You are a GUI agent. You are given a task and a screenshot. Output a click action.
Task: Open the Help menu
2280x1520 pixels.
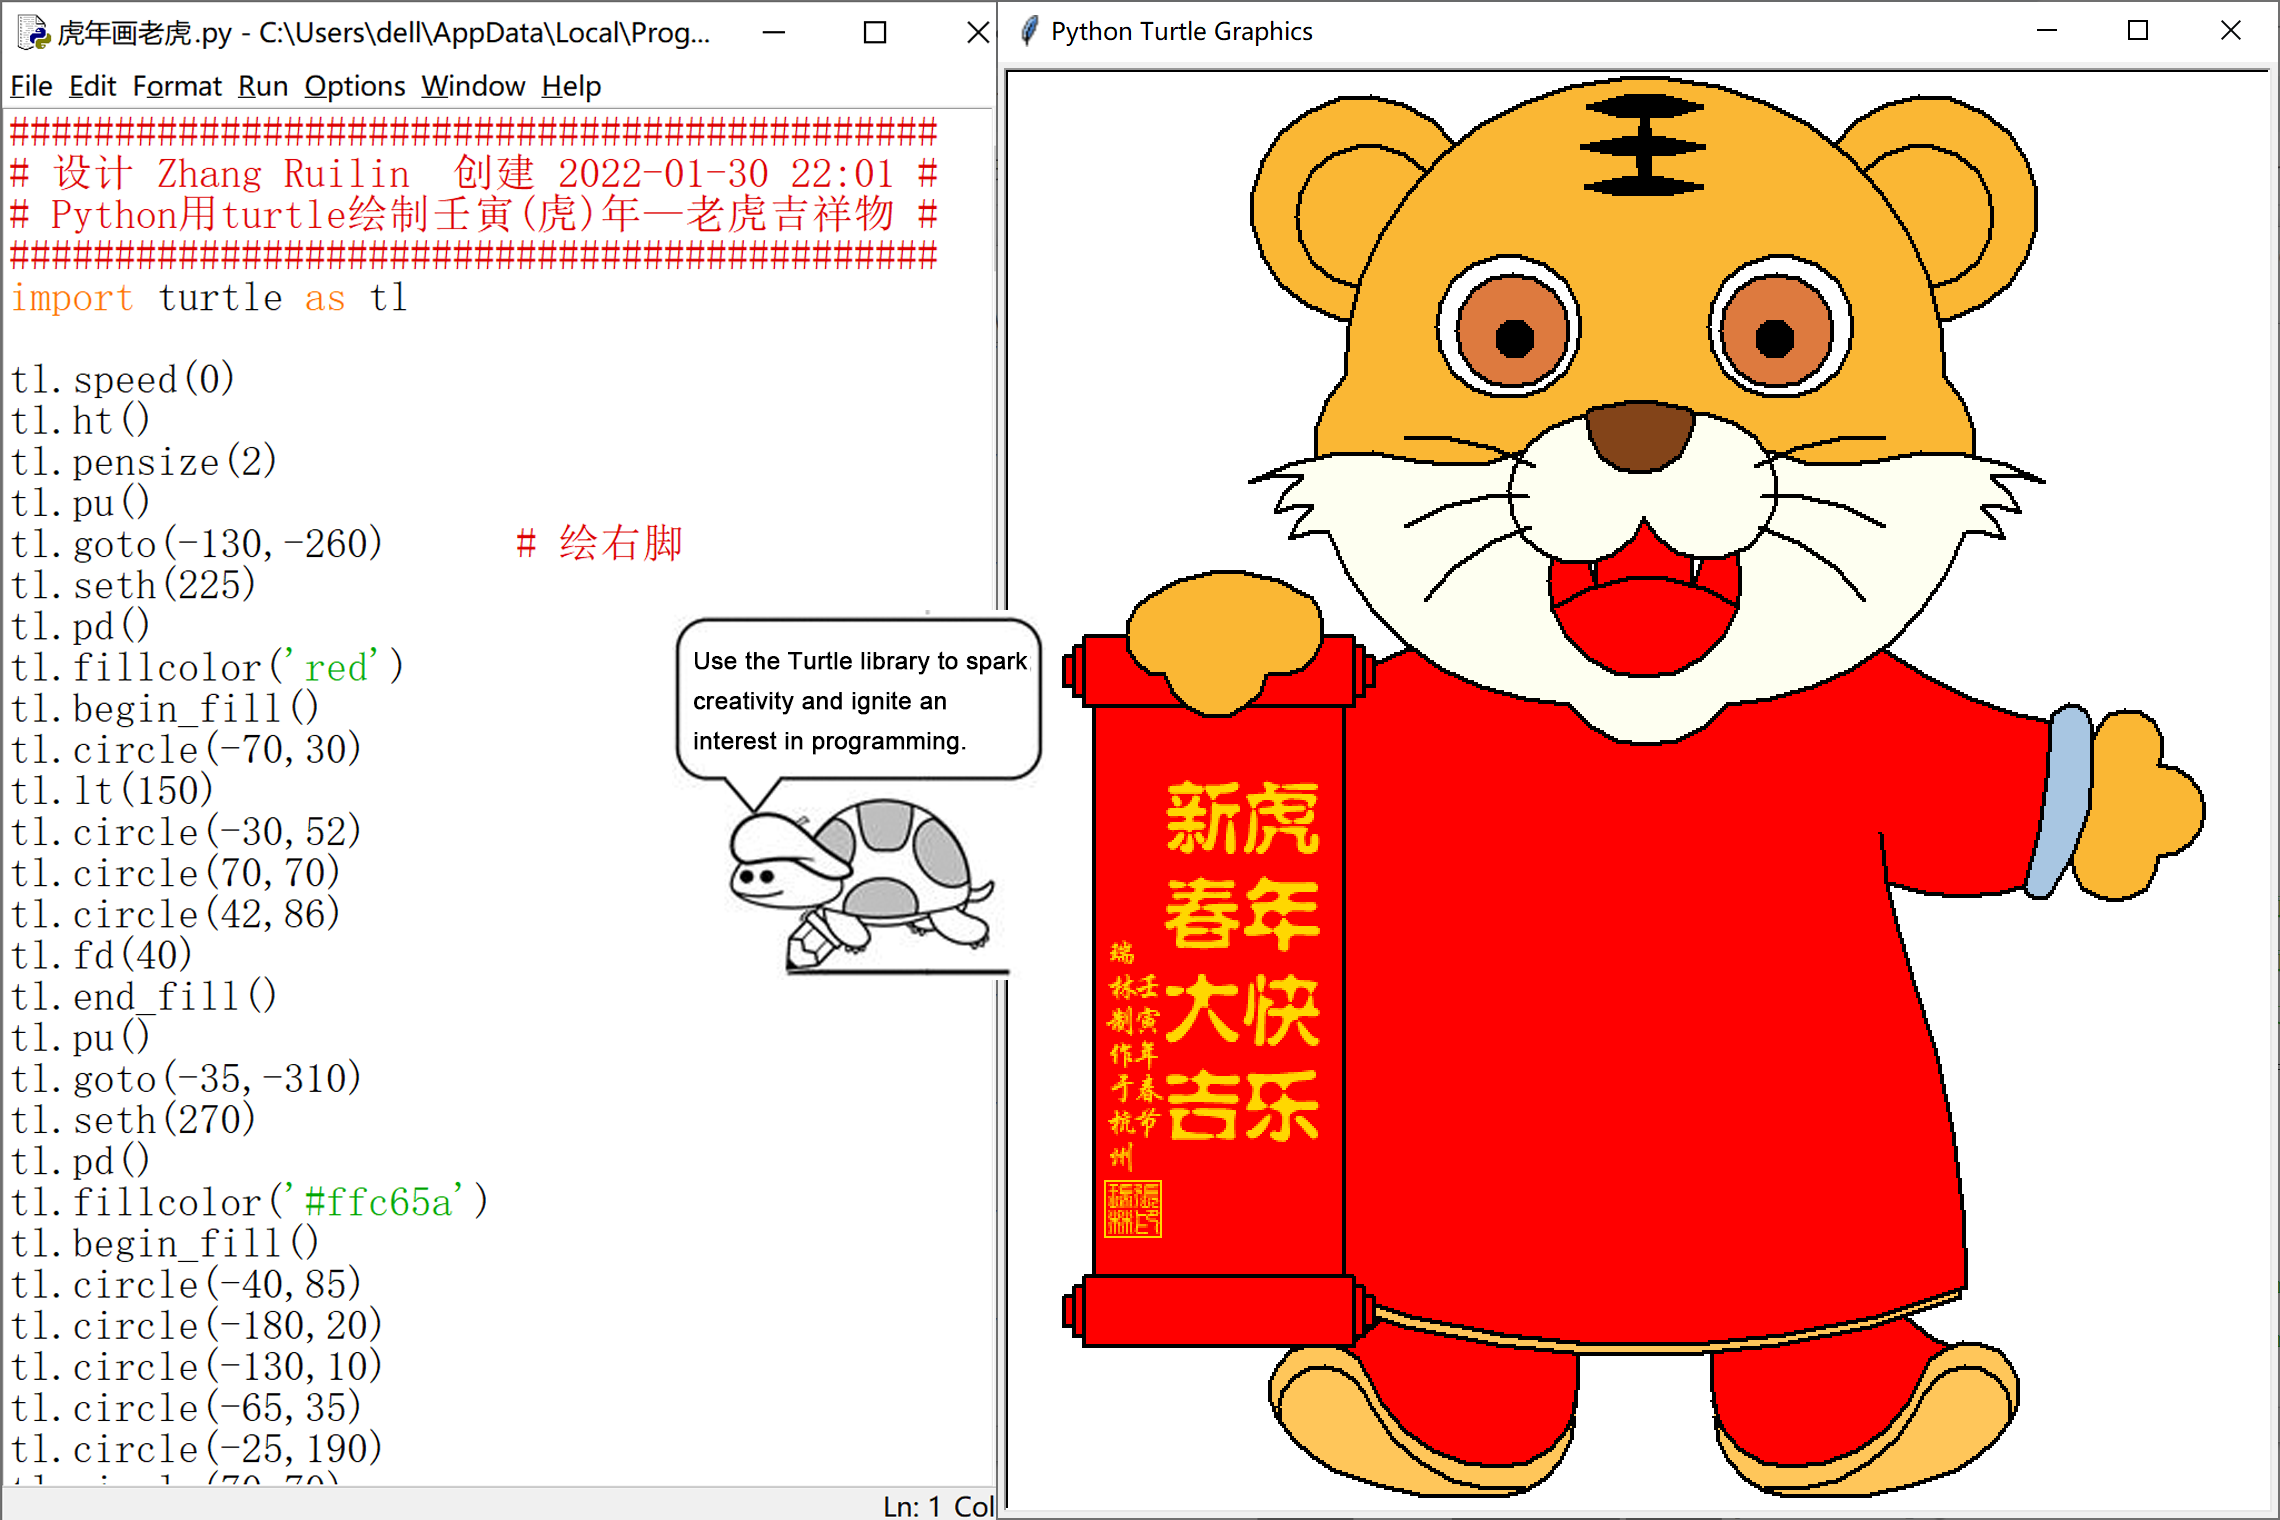click(571, 87)
